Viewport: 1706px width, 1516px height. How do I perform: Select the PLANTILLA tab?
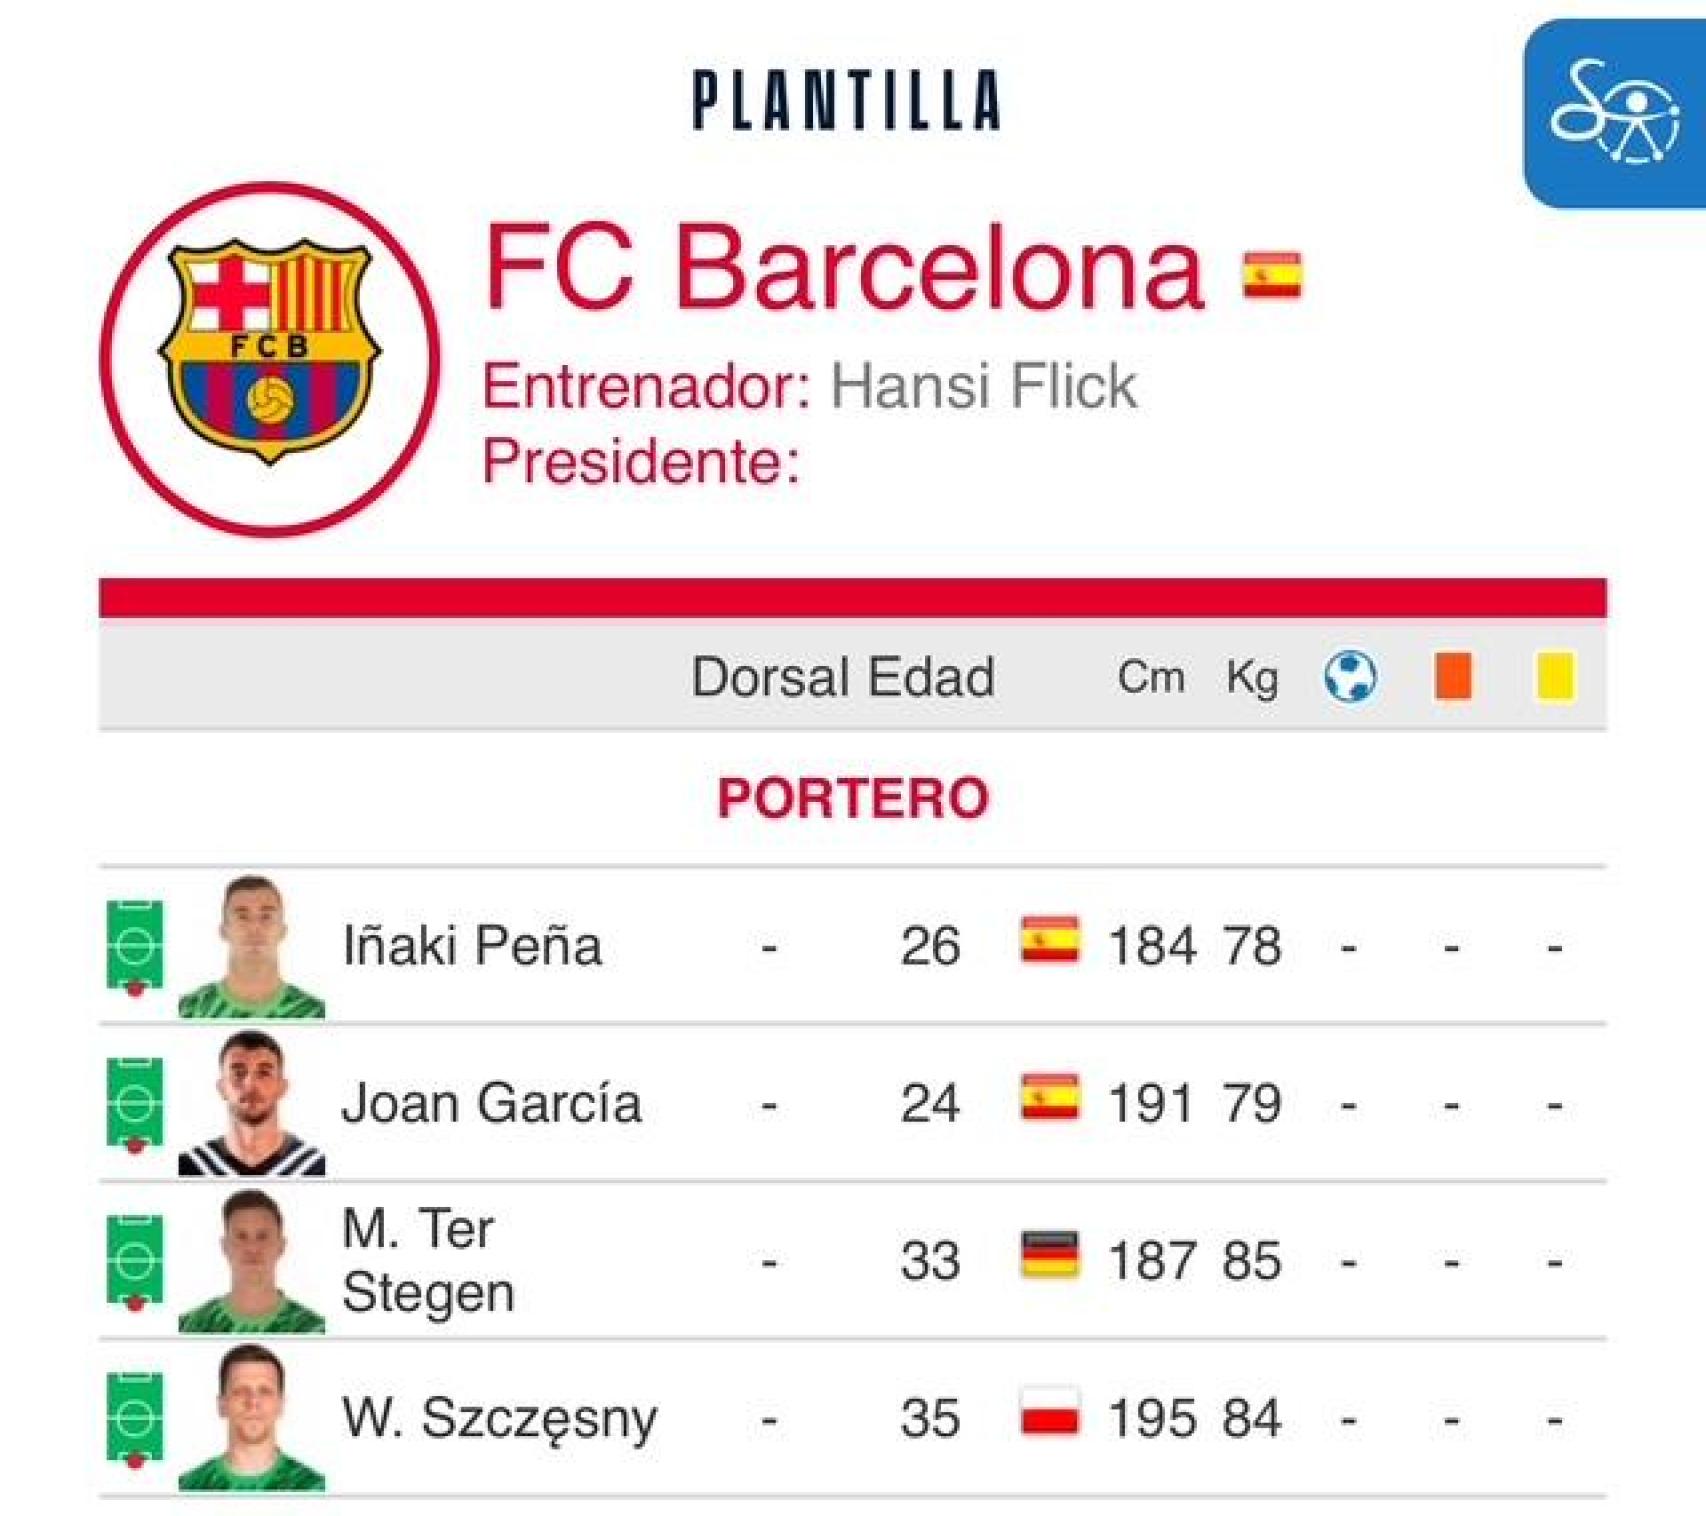tap(846, 100)
